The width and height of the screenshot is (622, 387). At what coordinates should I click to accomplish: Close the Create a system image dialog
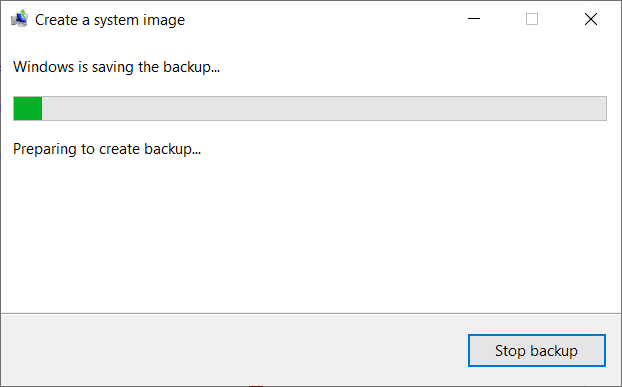pos(591,19)
